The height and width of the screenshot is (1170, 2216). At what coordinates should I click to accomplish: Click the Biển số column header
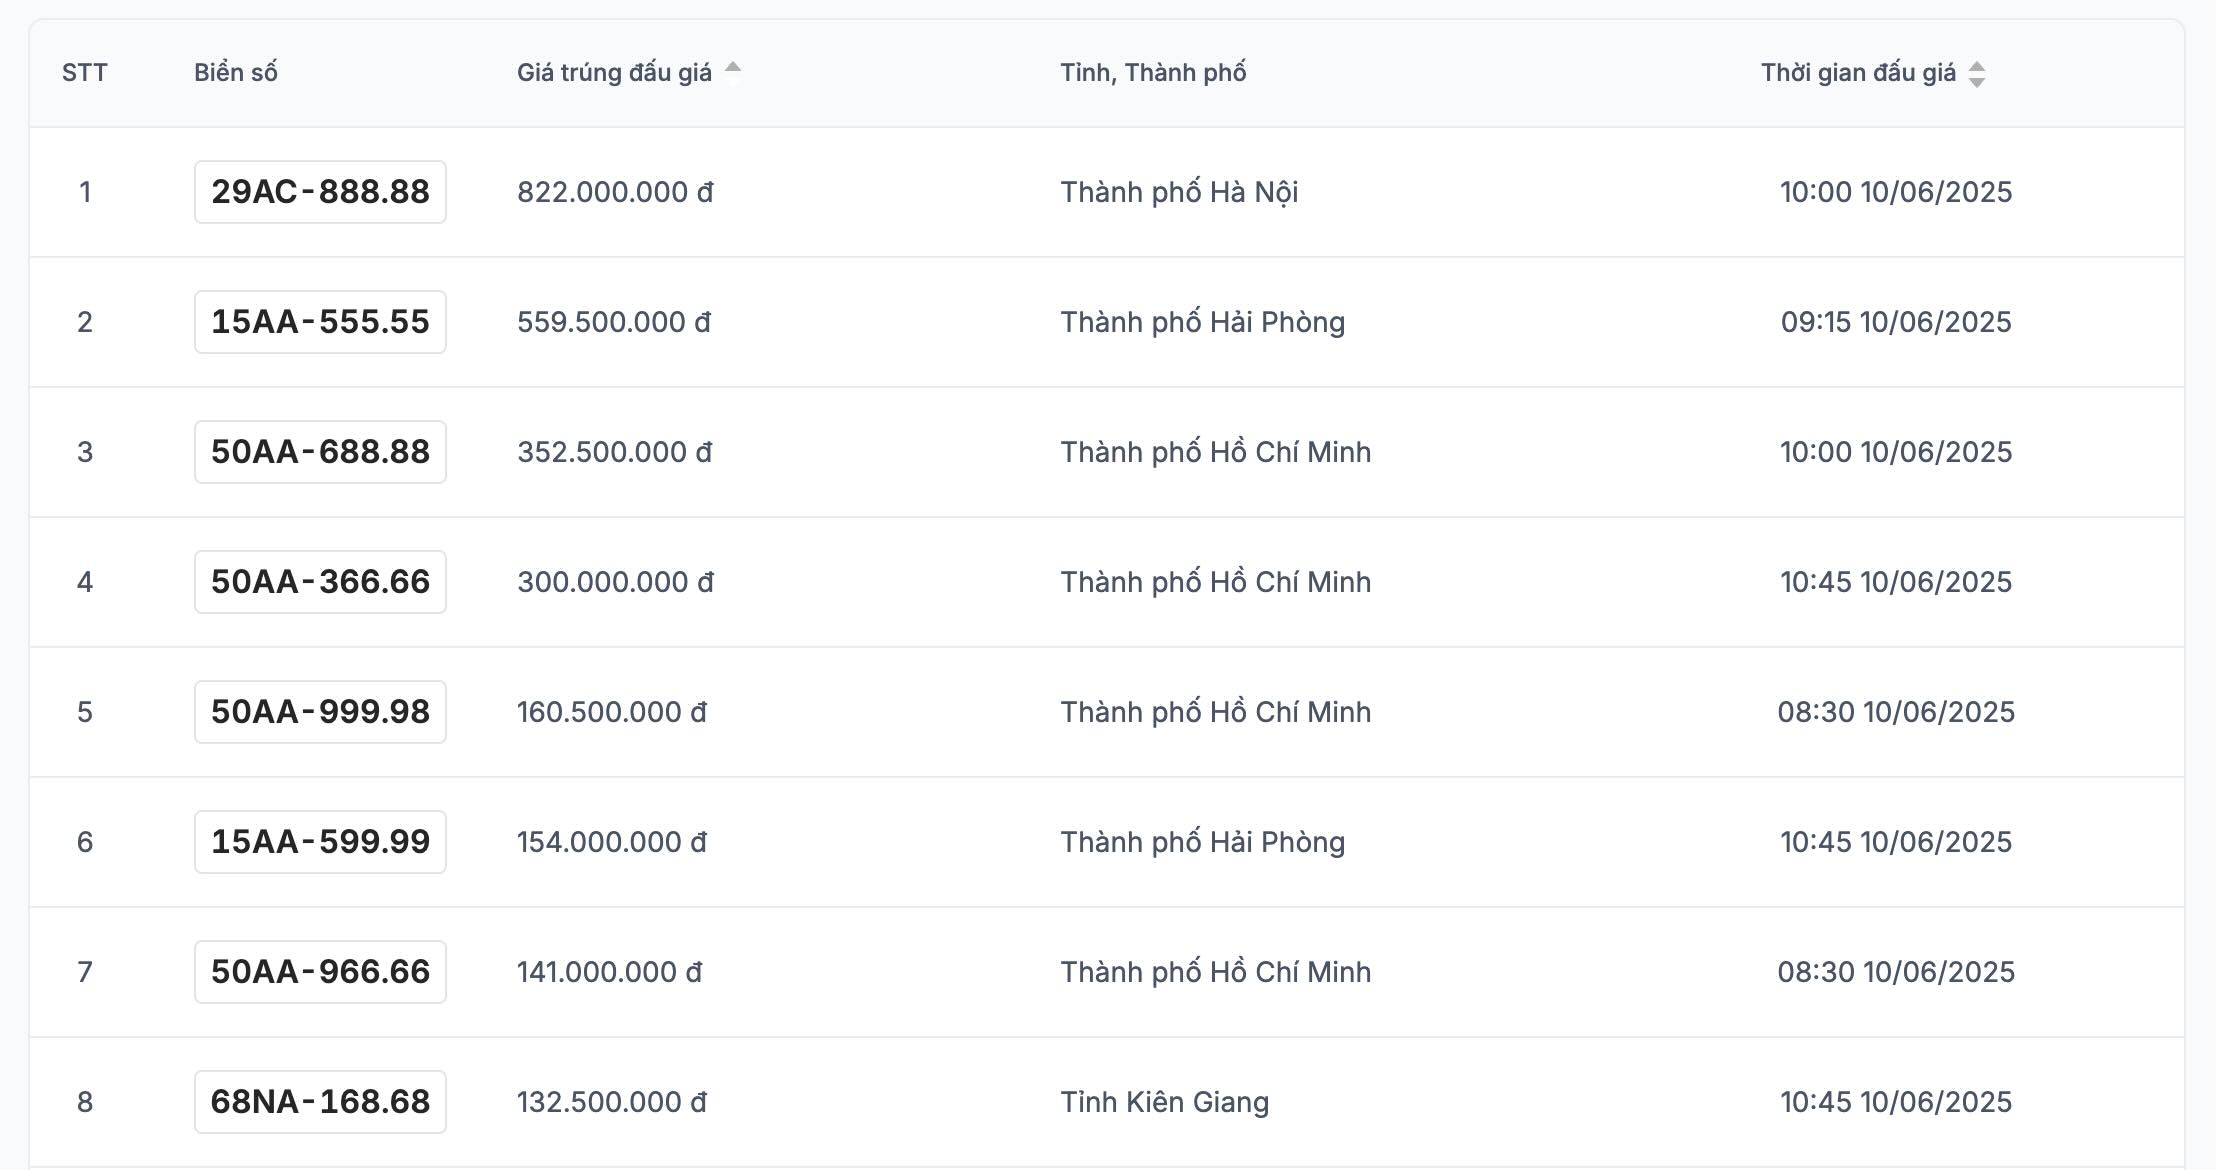pyautogui.click(x=236, y=73)
